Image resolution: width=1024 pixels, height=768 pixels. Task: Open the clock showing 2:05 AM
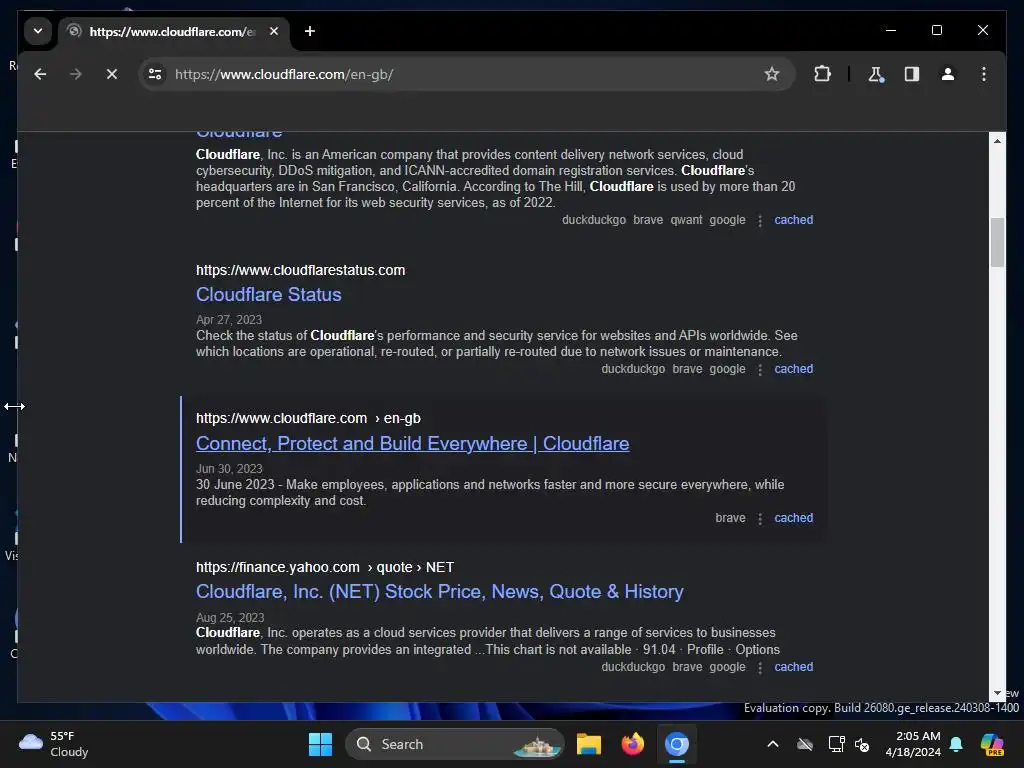(913, 744)
